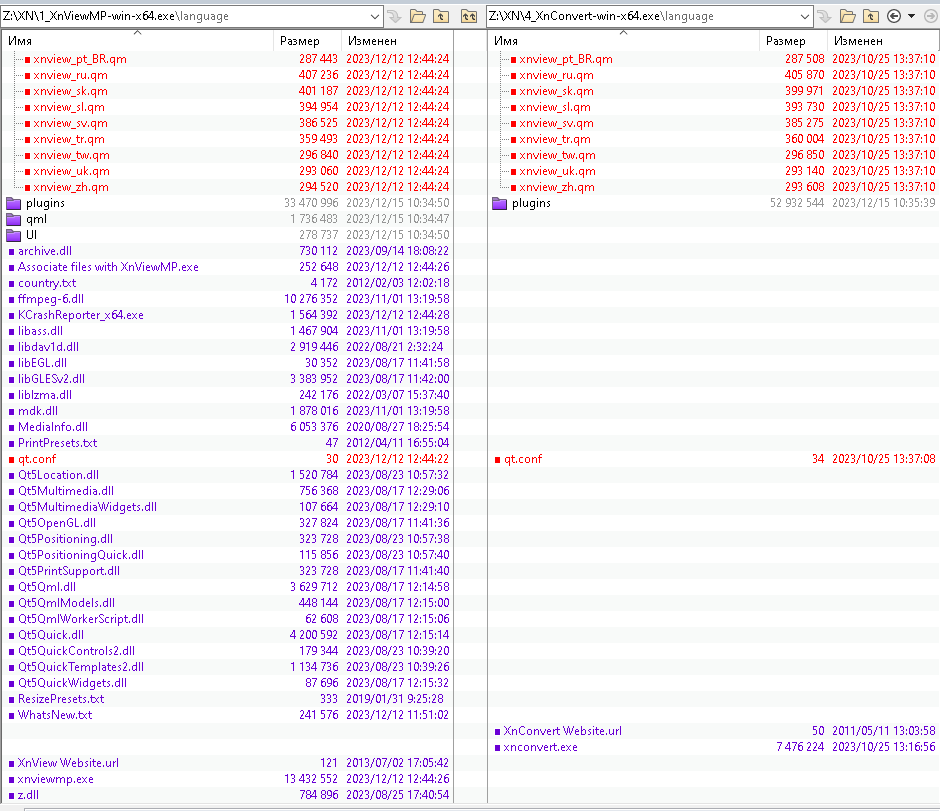The width and height of the screenshot is (940, 811).
Task: Expand the left path dropdown
Action: point(375,16)
